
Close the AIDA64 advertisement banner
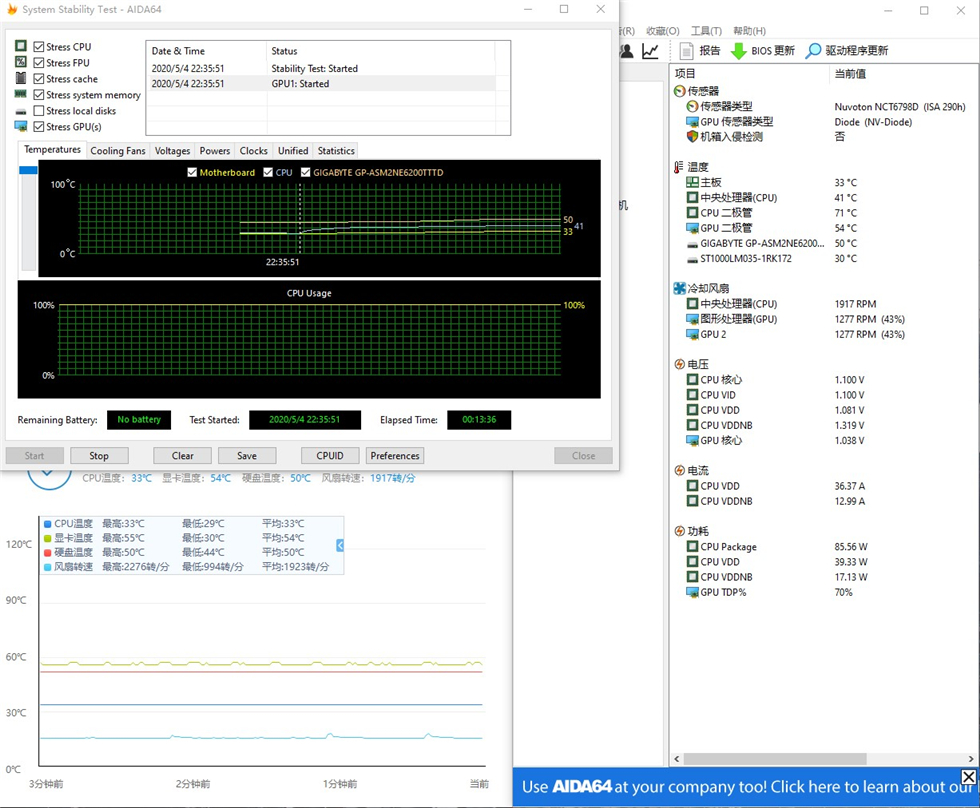point(968,777)
